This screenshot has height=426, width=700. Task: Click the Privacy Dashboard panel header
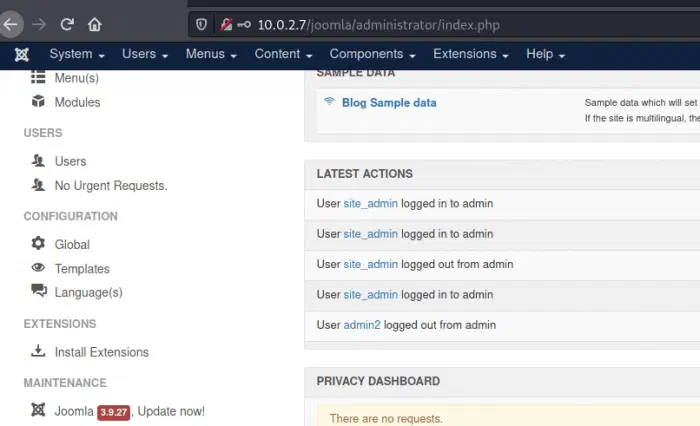(502, 381)
